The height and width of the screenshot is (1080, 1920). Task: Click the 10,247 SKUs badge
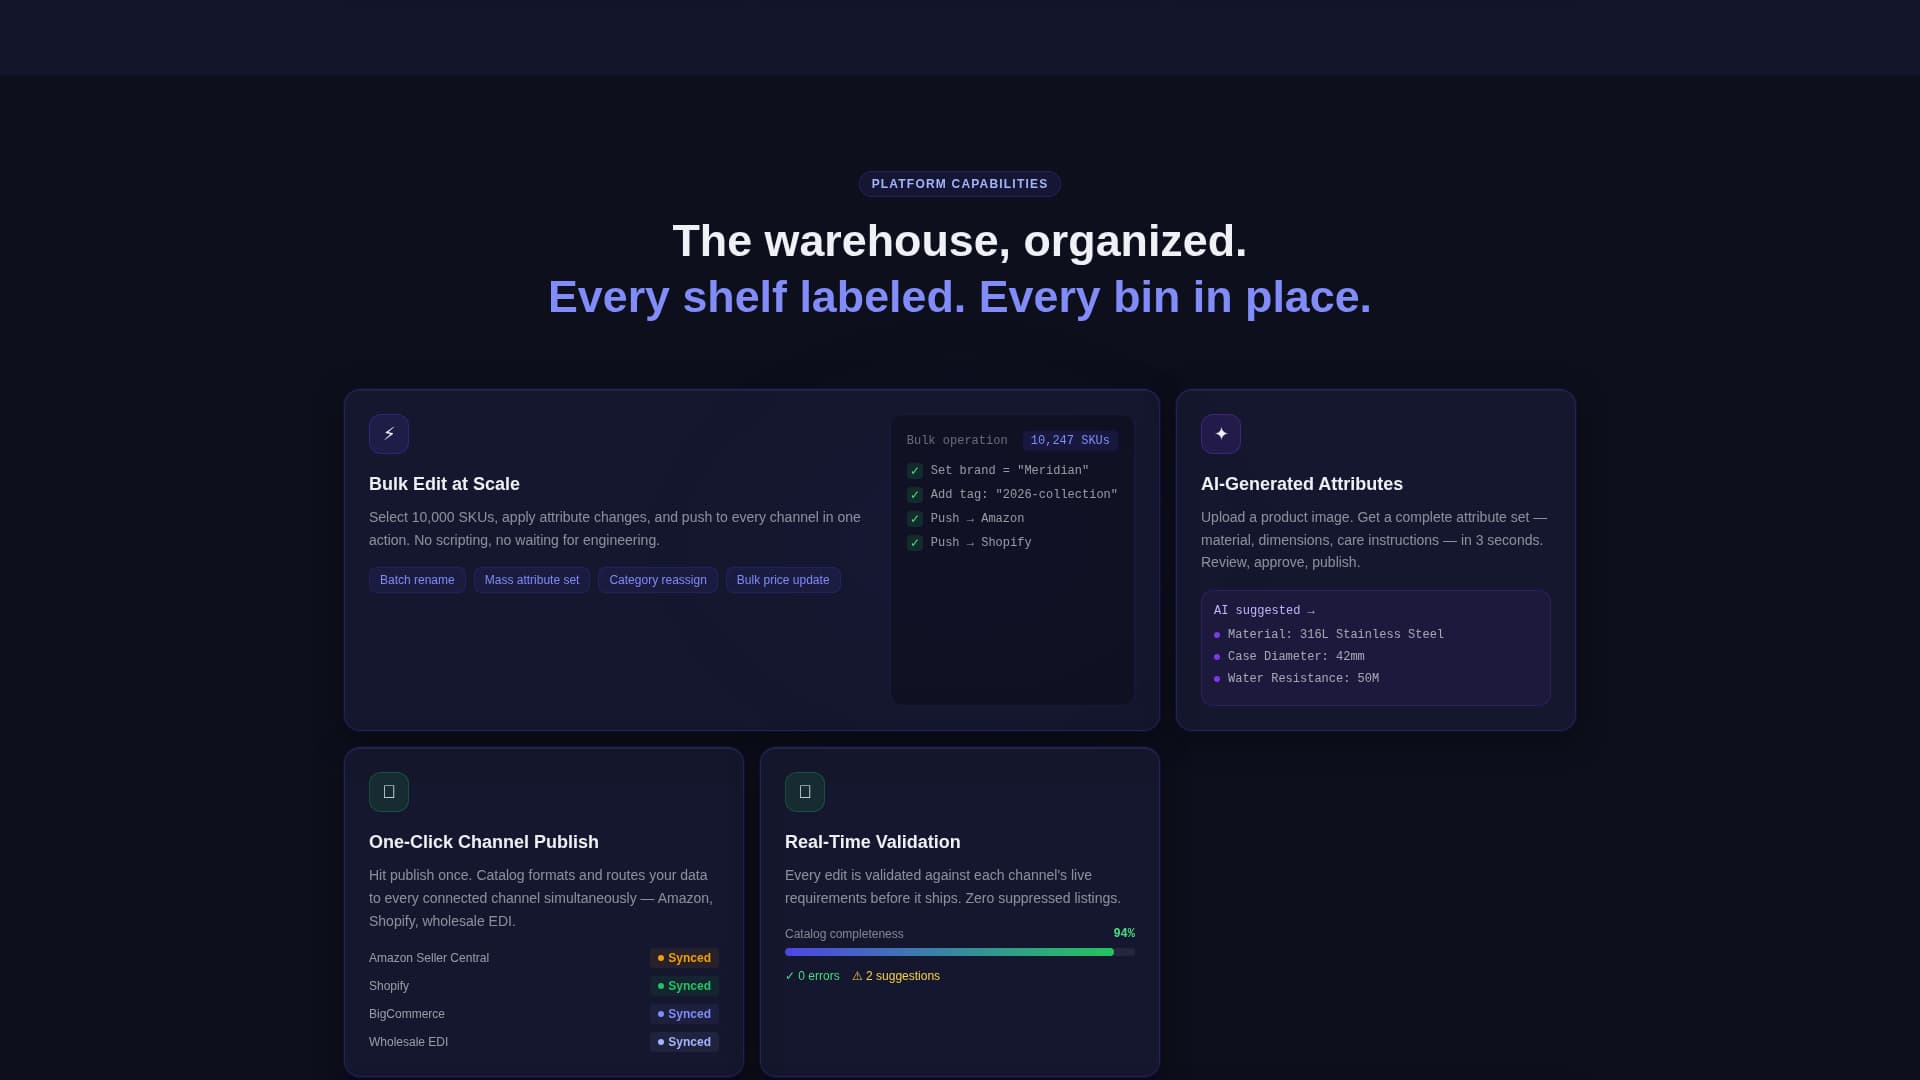pyautogui.click(x=1070, y=441)
